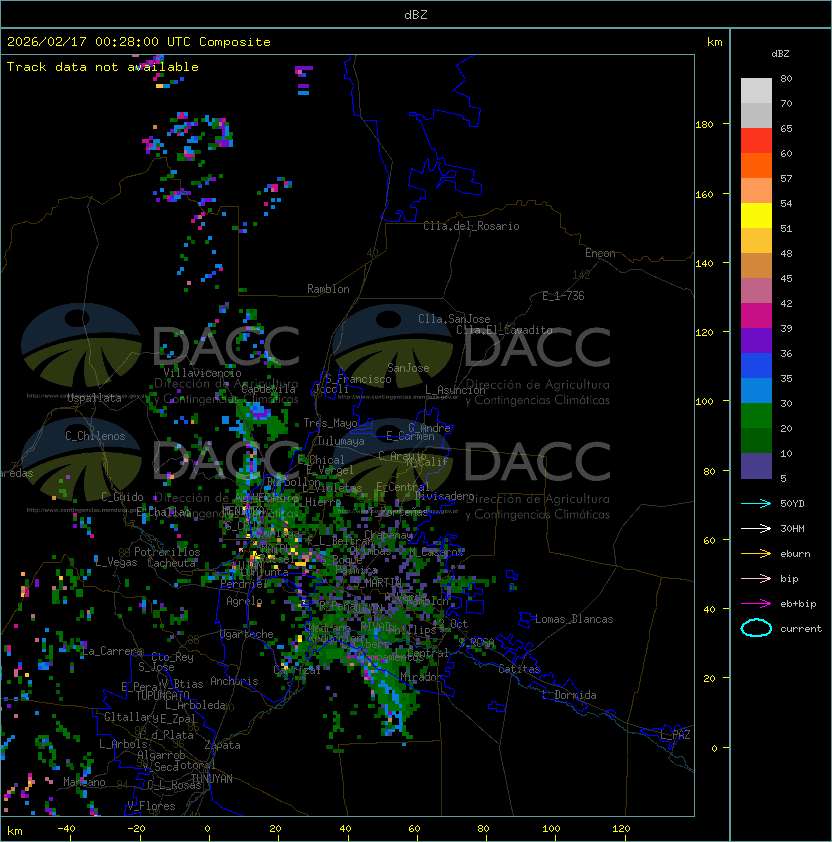Click the 'S_Francisco' map label

[x=358, y=379]
